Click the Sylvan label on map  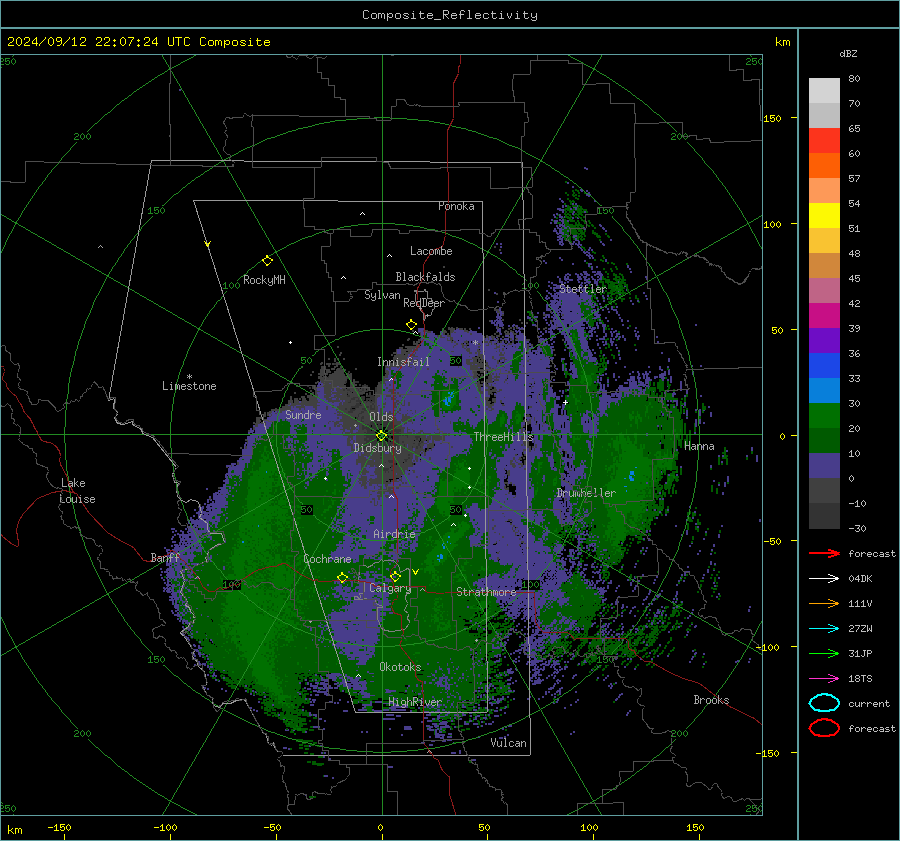pyautogui.click(x=382, y=295)
